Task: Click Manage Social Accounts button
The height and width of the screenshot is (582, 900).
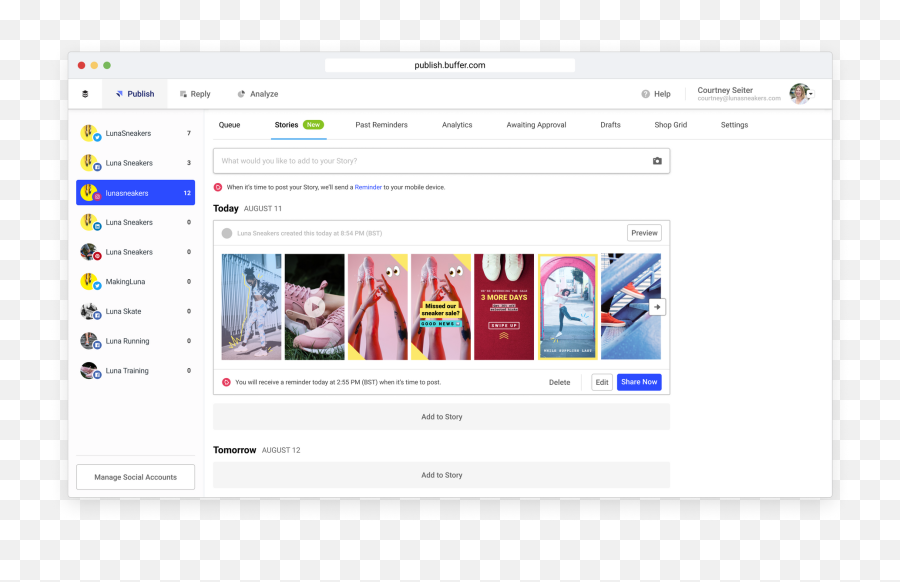Action: pos(135,477)
